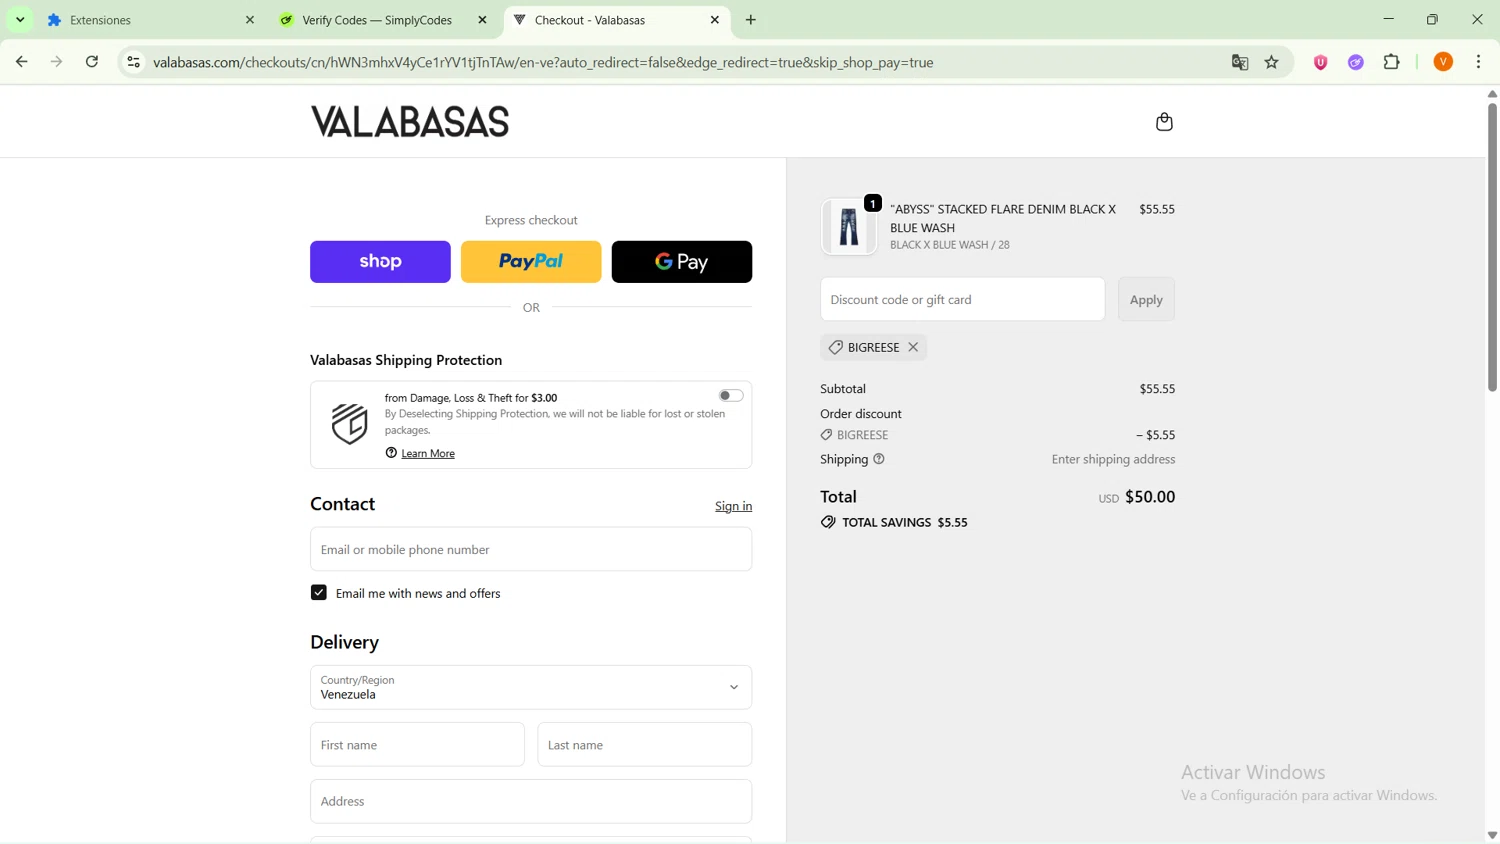View site information icon in address bar
The height and width of the screenshot is (844, 1500).
tap(133, 62)
